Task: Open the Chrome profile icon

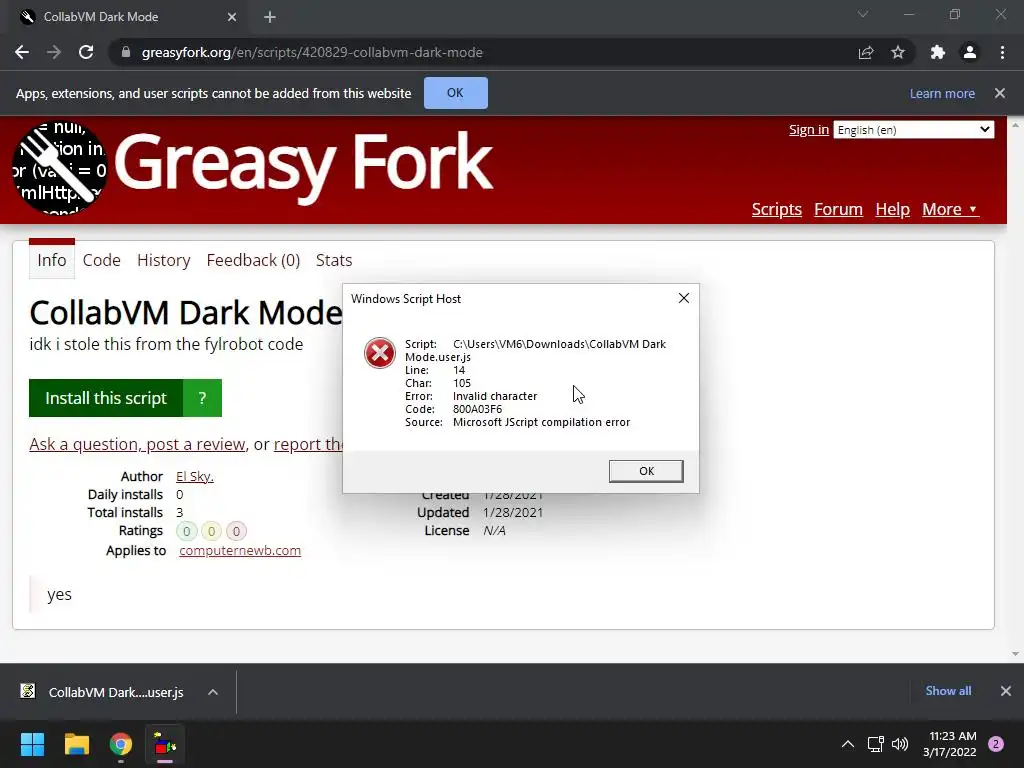Action: [970, 52]
